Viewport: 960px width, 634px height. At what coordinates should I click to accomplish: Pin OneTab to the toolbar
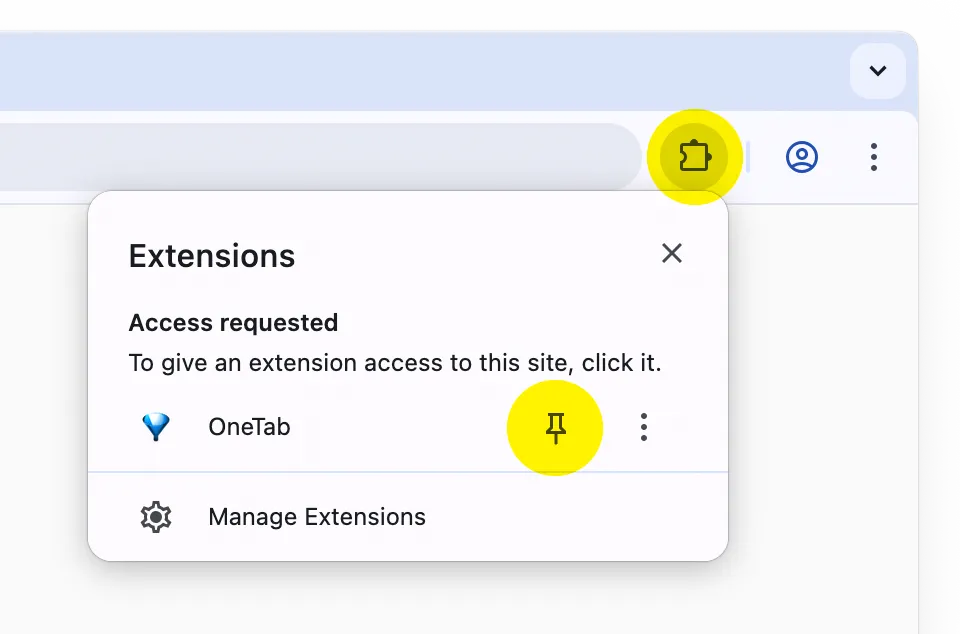click(x=556, y=428)
